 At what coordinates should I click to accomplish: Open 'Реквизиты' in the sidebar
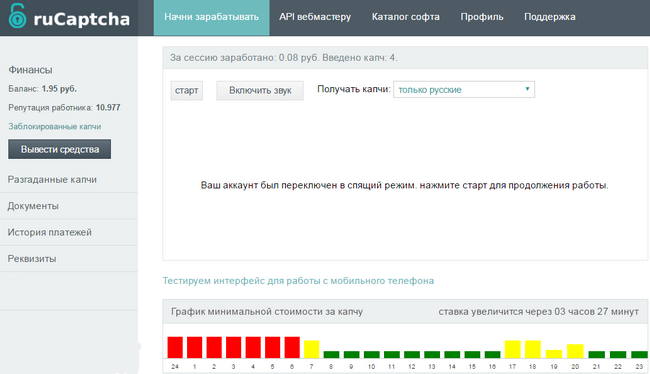click(32, 259)
